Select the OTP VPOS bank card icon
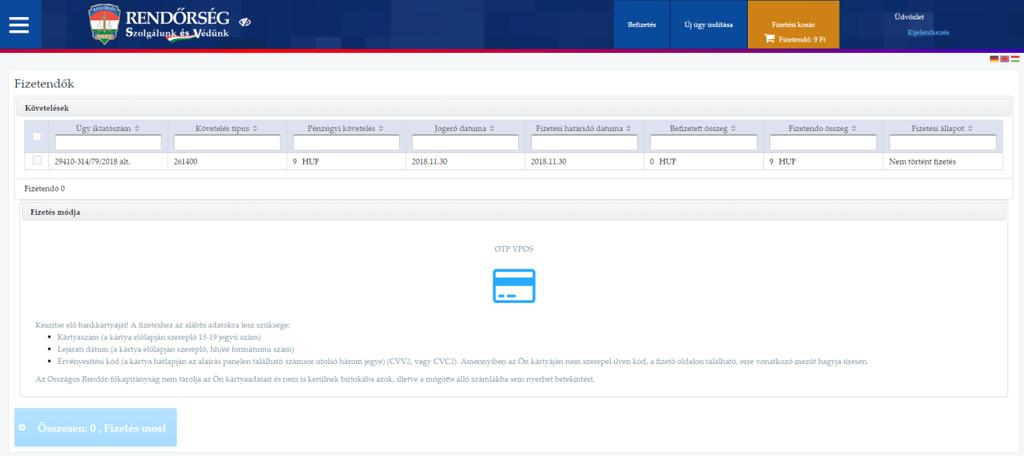The width and height of the screenshot is (1024, 456). 514,285
